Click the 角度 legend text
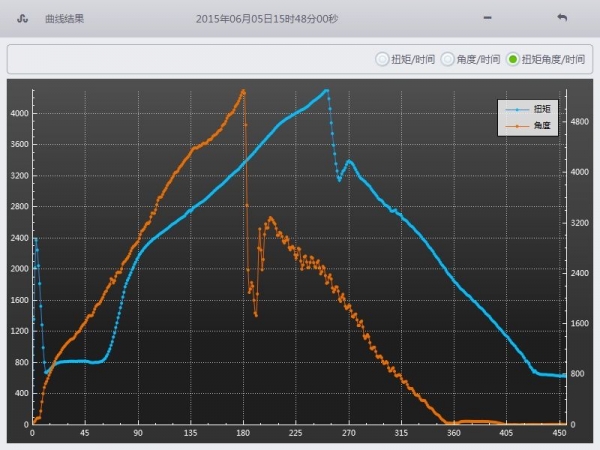 click(x=542, y=126)
